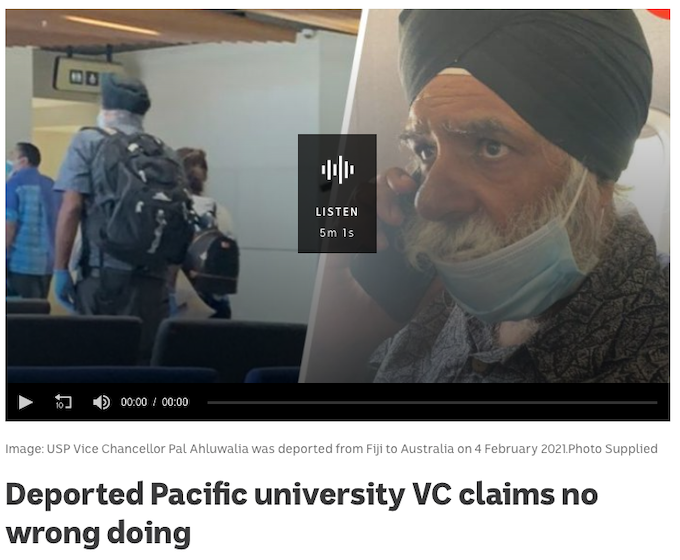
Task: Click the elapsed time 00:00 readout
Action: [134, 402]
